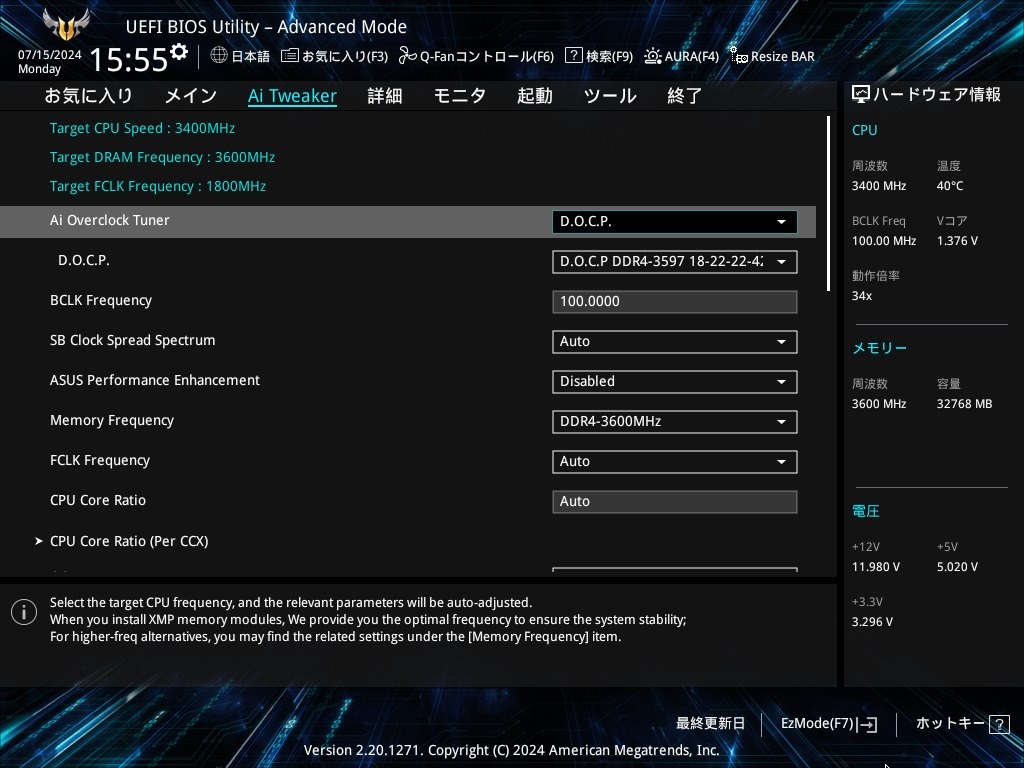
Task: Open FCLK Frequency dropdown
Action: tap(675, 462)
